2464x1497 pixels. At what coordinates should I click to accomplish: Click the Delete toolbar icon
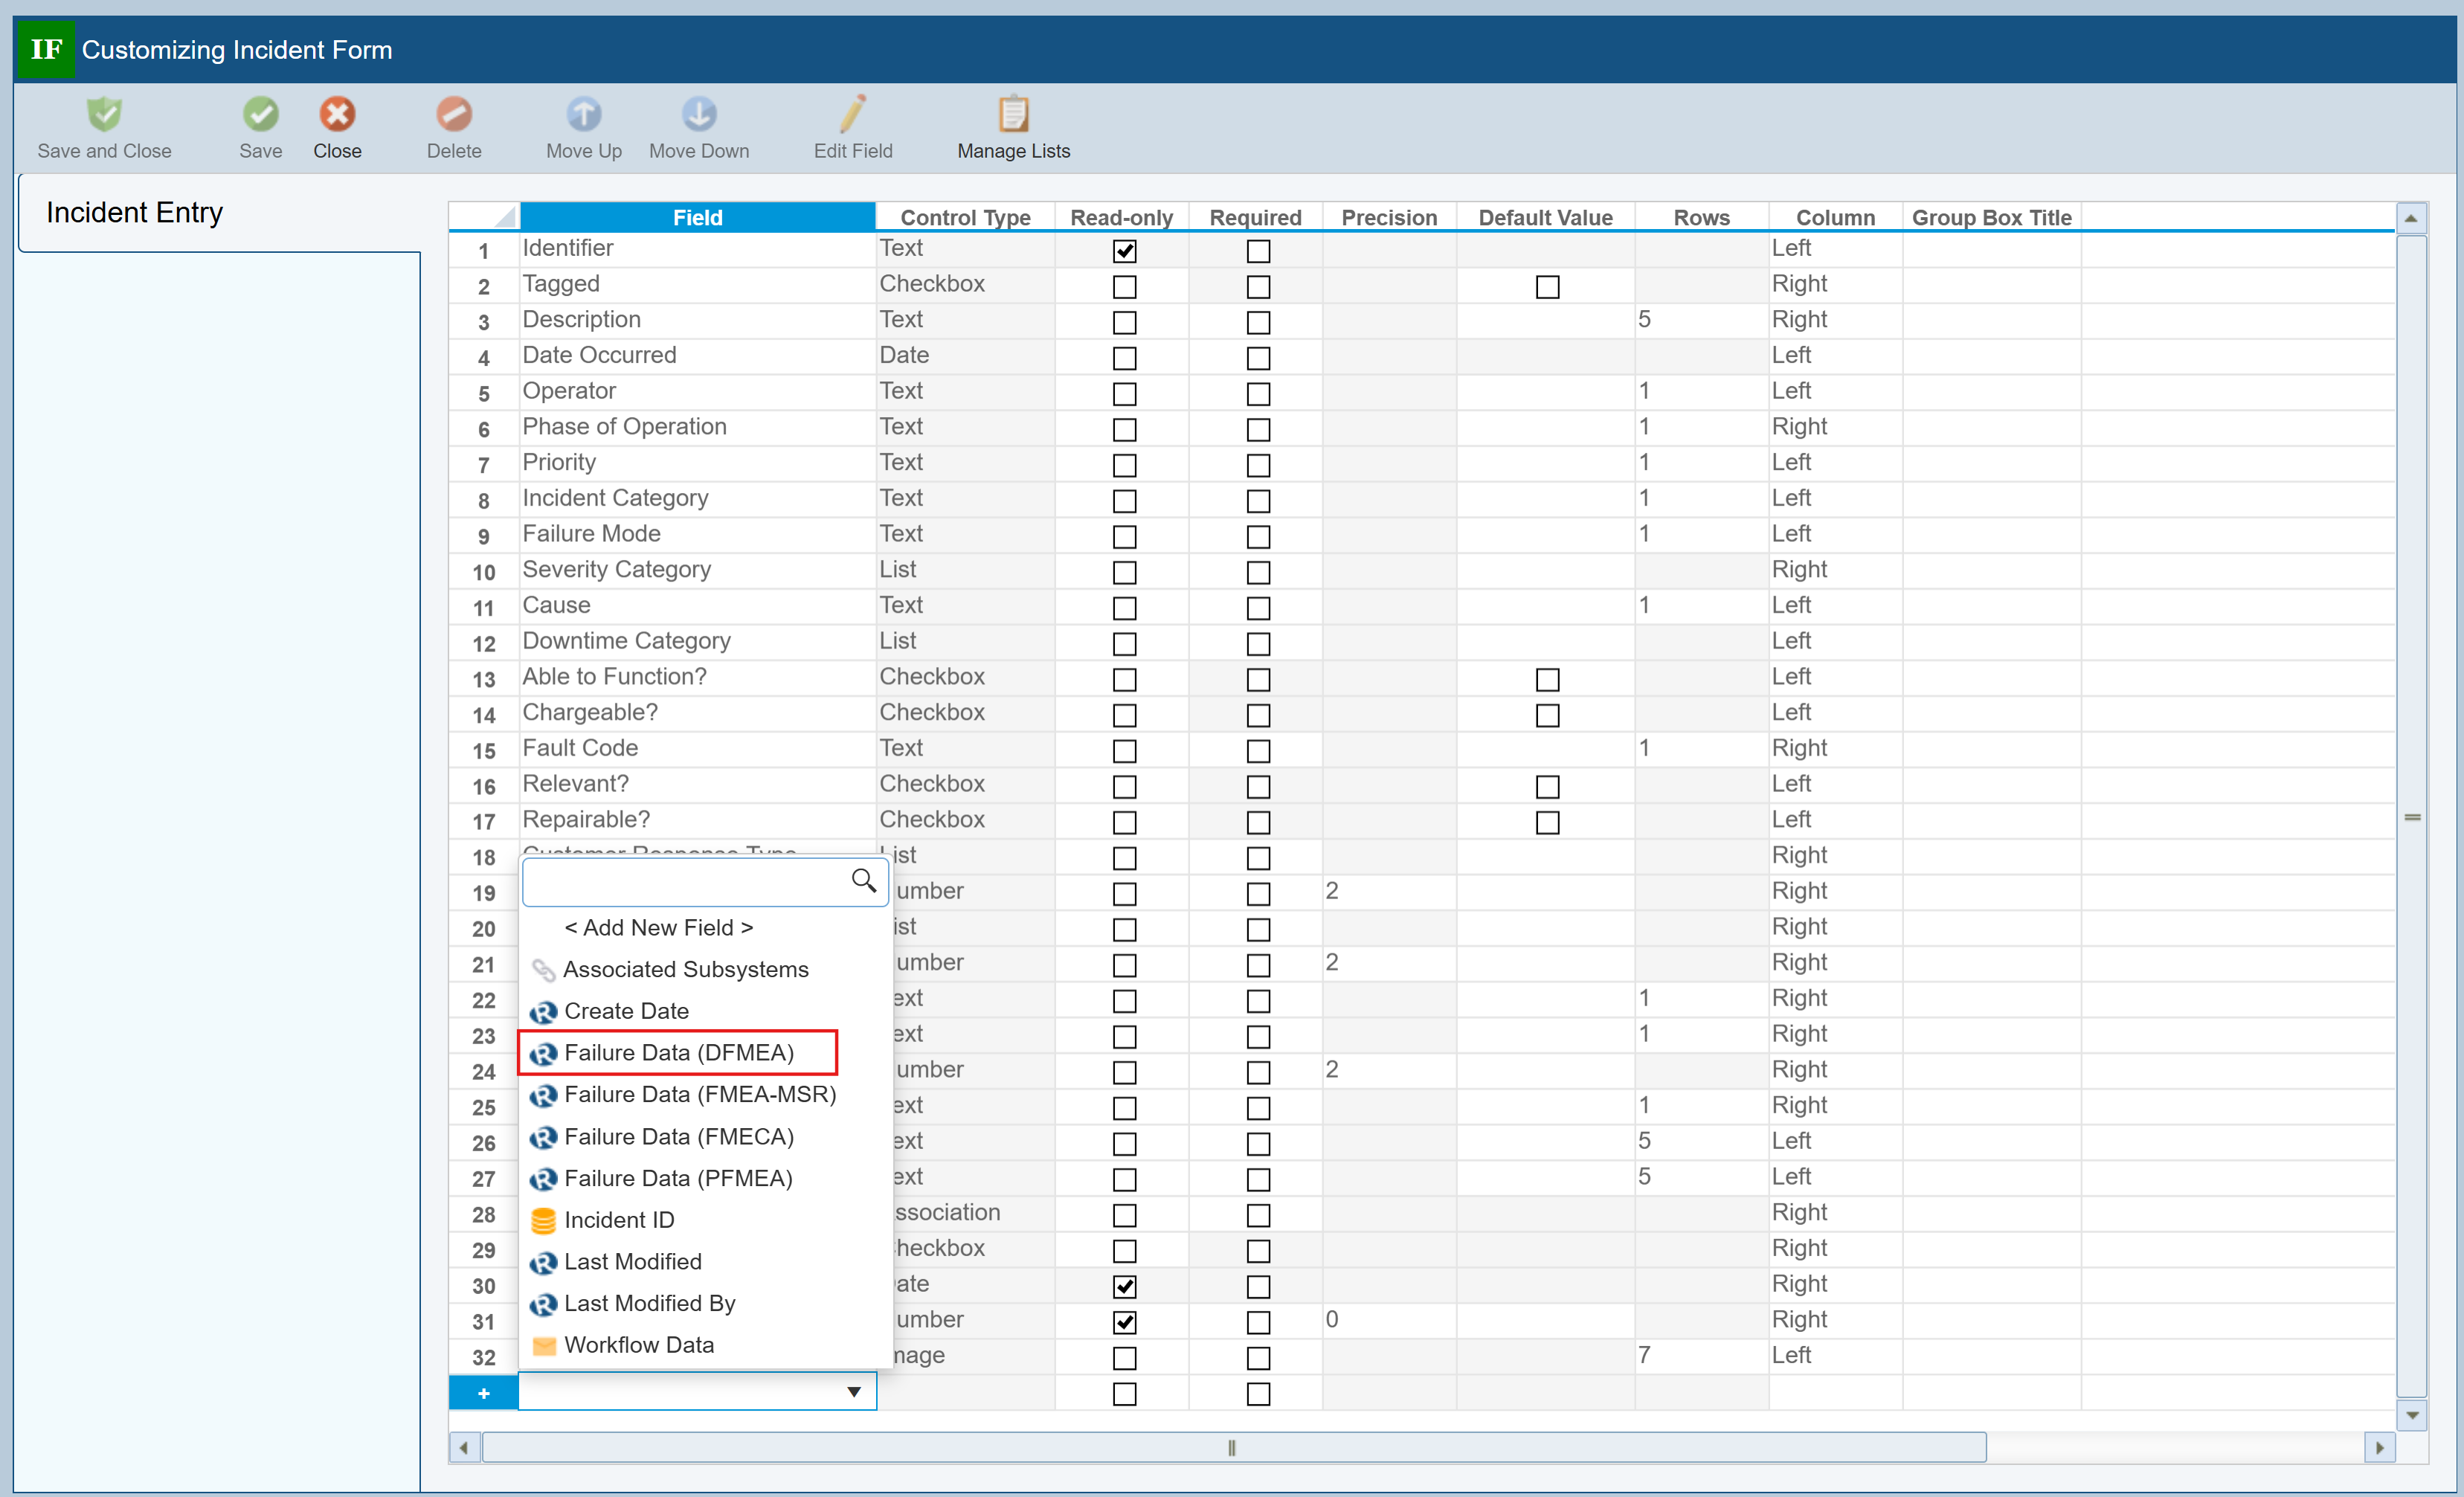pyautogui.click(x=454, y=115)
